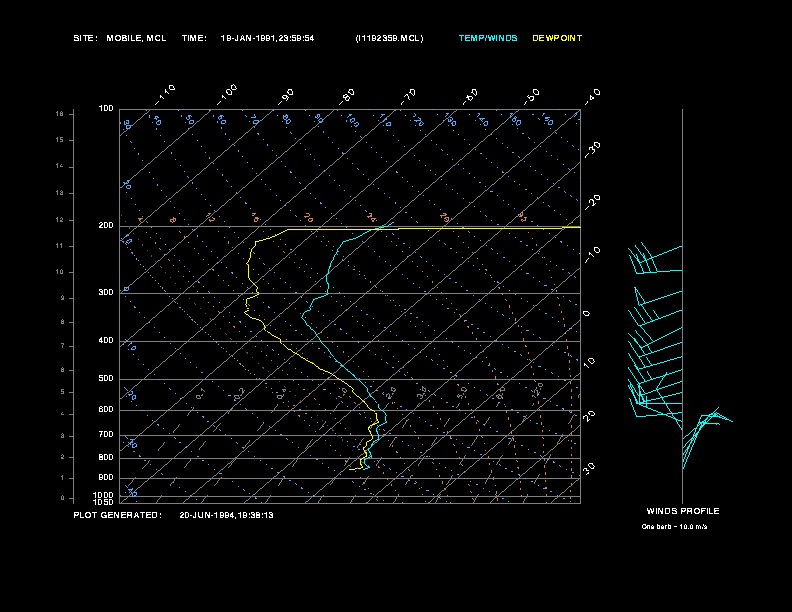Click the -100 temperature label on top
The width and height of the screenshot is (792, 612).
(227, 95)
